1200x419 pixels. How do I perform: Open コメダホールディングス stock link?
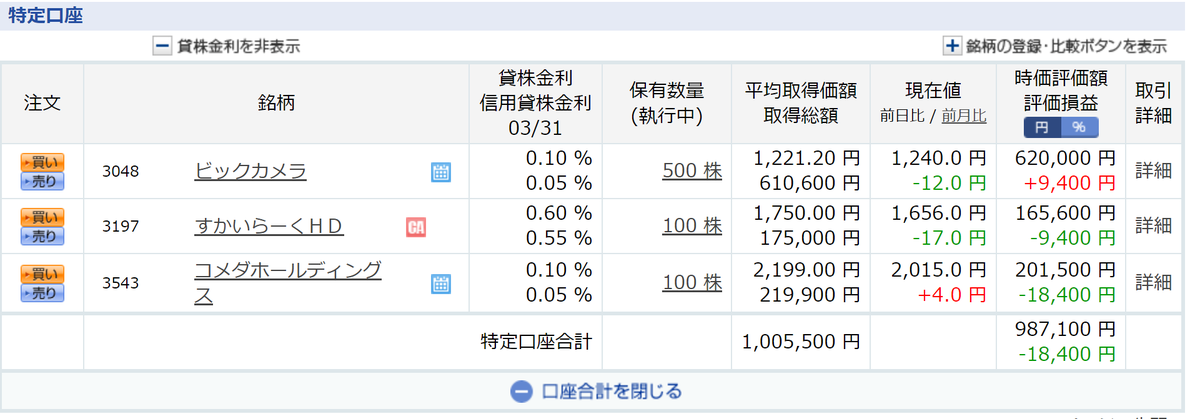coord(288,283)
